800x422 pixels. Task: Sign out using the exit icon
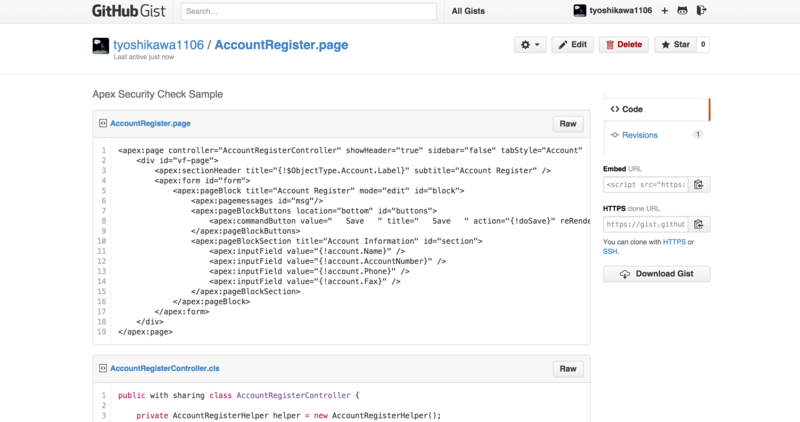pos(702,10)
